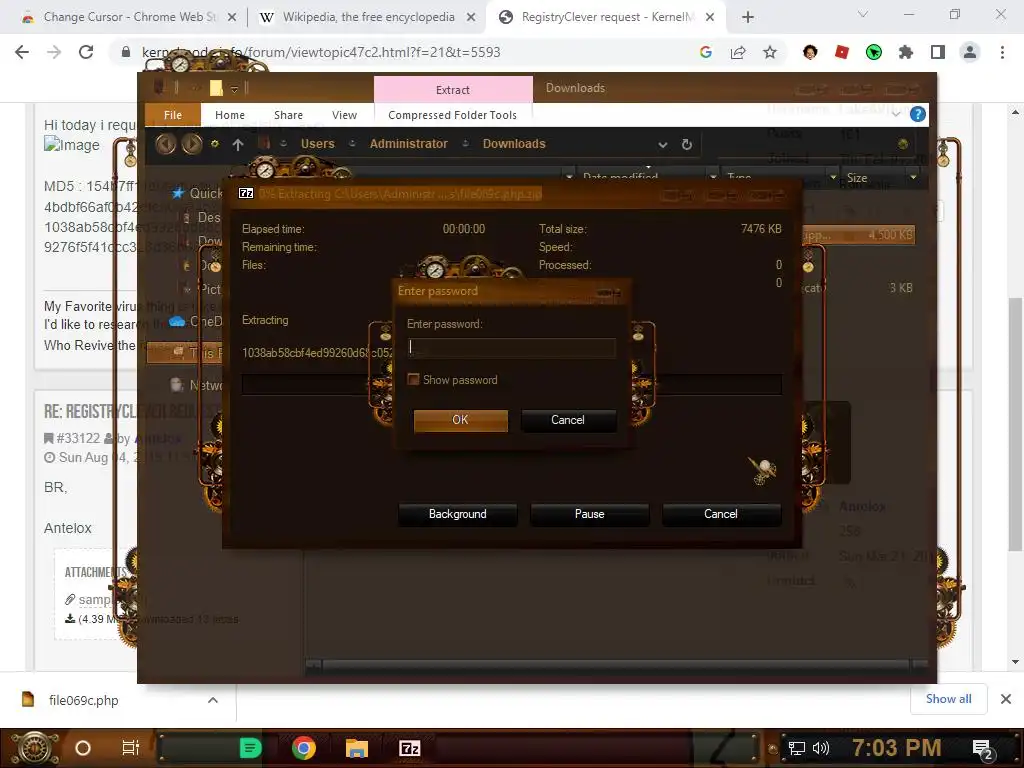Select OneDrive in navigation pane
The image size is (1024, 768).
[196, 321]
